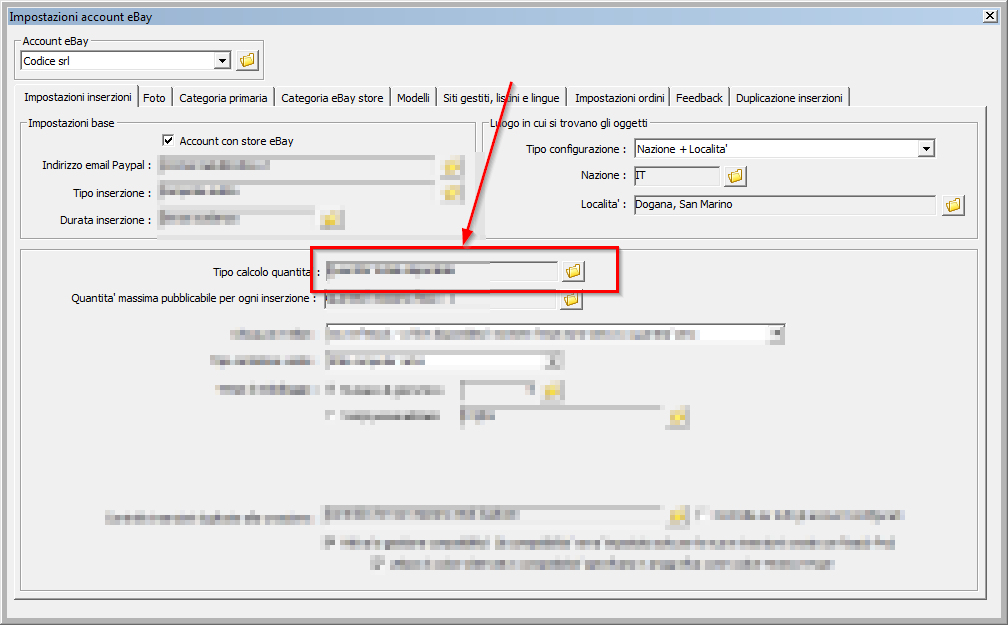
Task: Open the Foto tab
Action: (x=154, y=98)
